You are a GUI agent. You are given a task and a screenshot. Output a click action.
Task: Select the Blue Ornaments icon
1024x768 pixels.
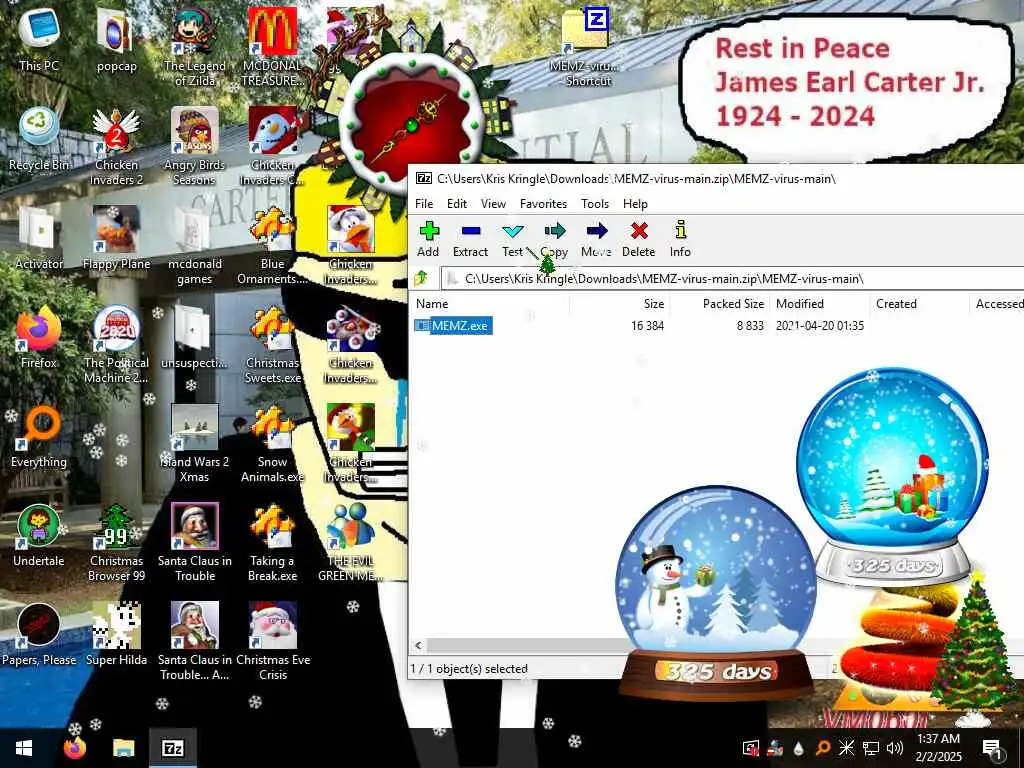[273, 246]
